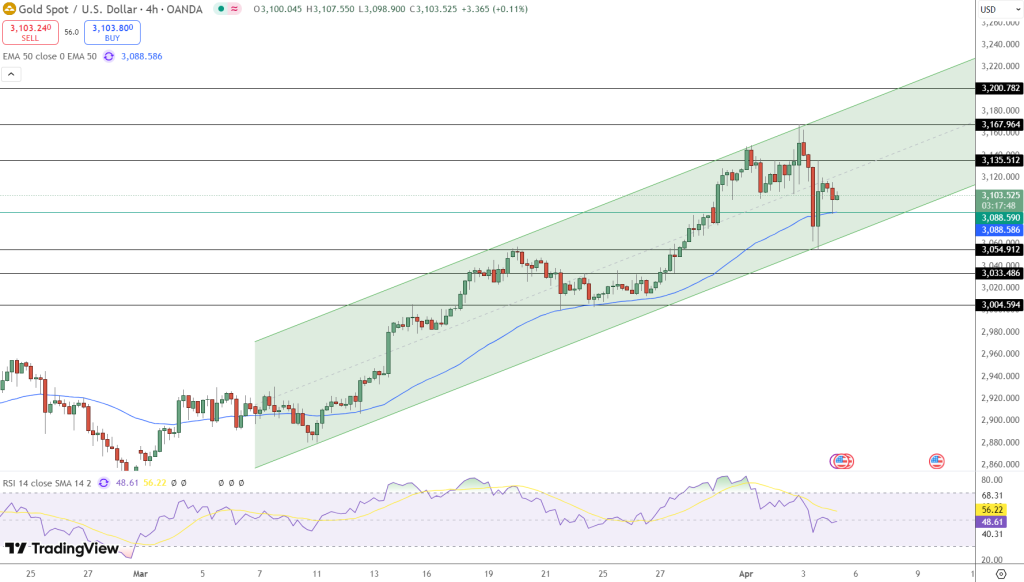Click the RSI 14 close SMA legend
This screenshot has width=1024, height=582.
tap(47, 483)
